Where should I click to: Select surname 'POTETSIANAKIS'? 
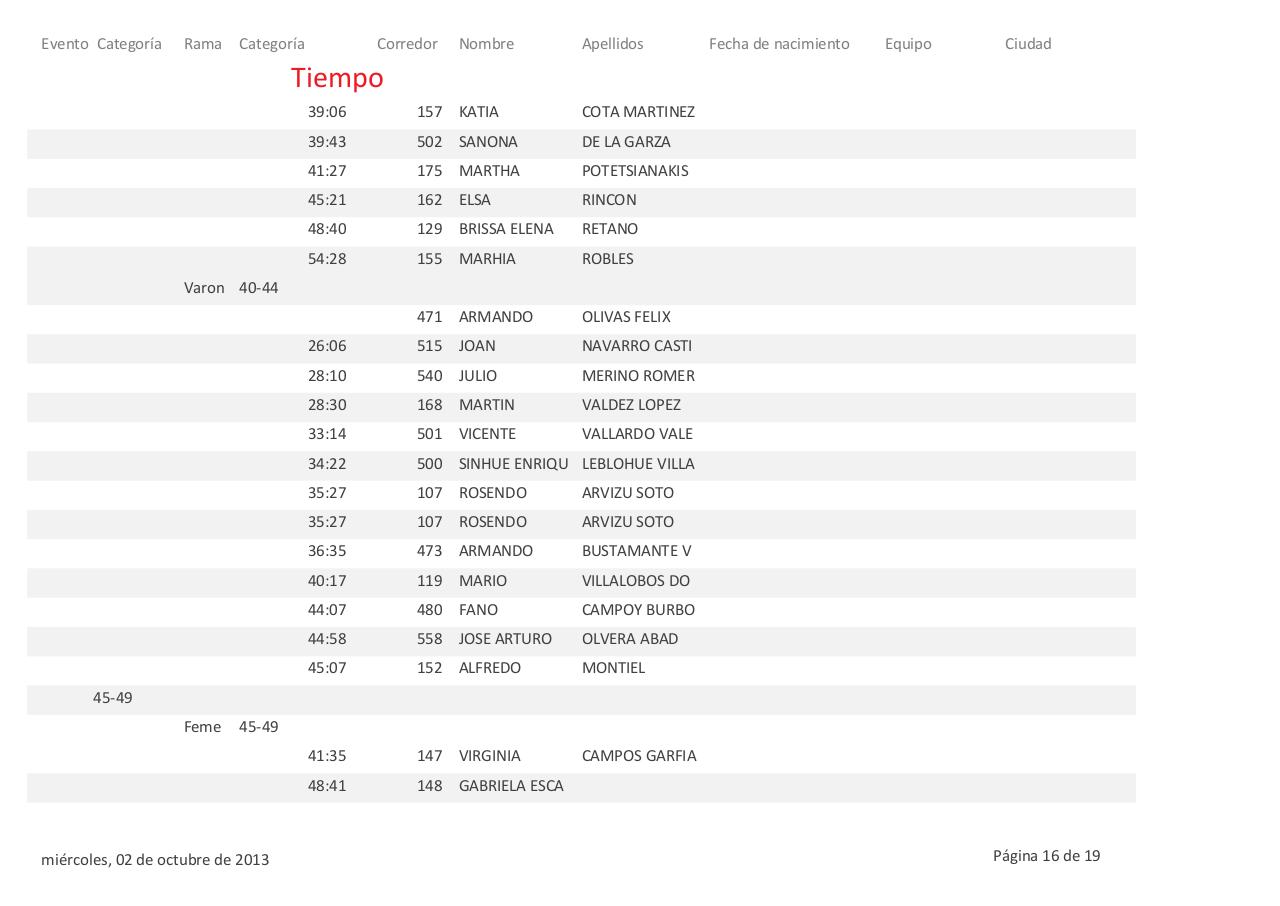point(635,171)
